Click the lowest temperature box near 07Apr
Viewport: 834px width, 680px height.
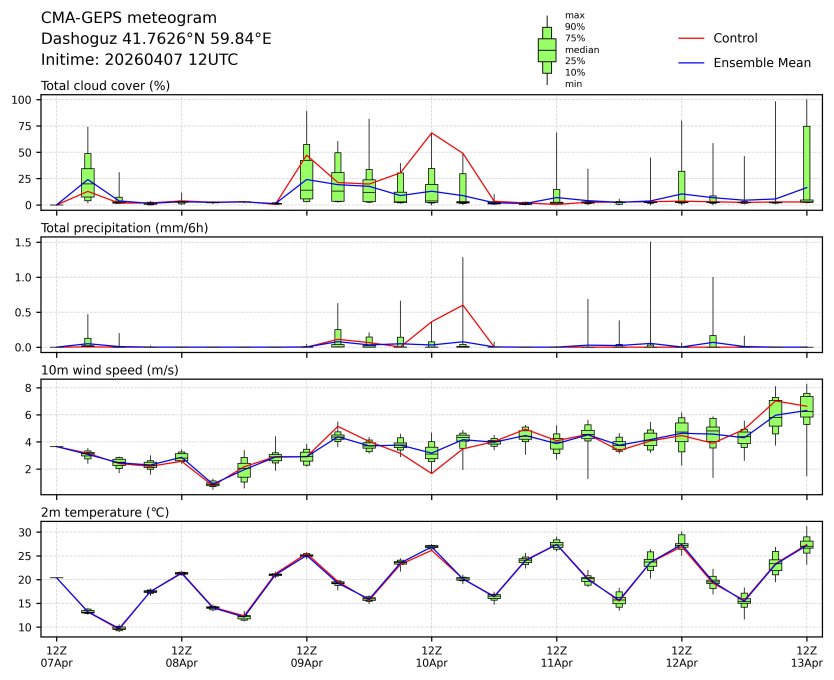pyautogui.click(x=119, y=628)
